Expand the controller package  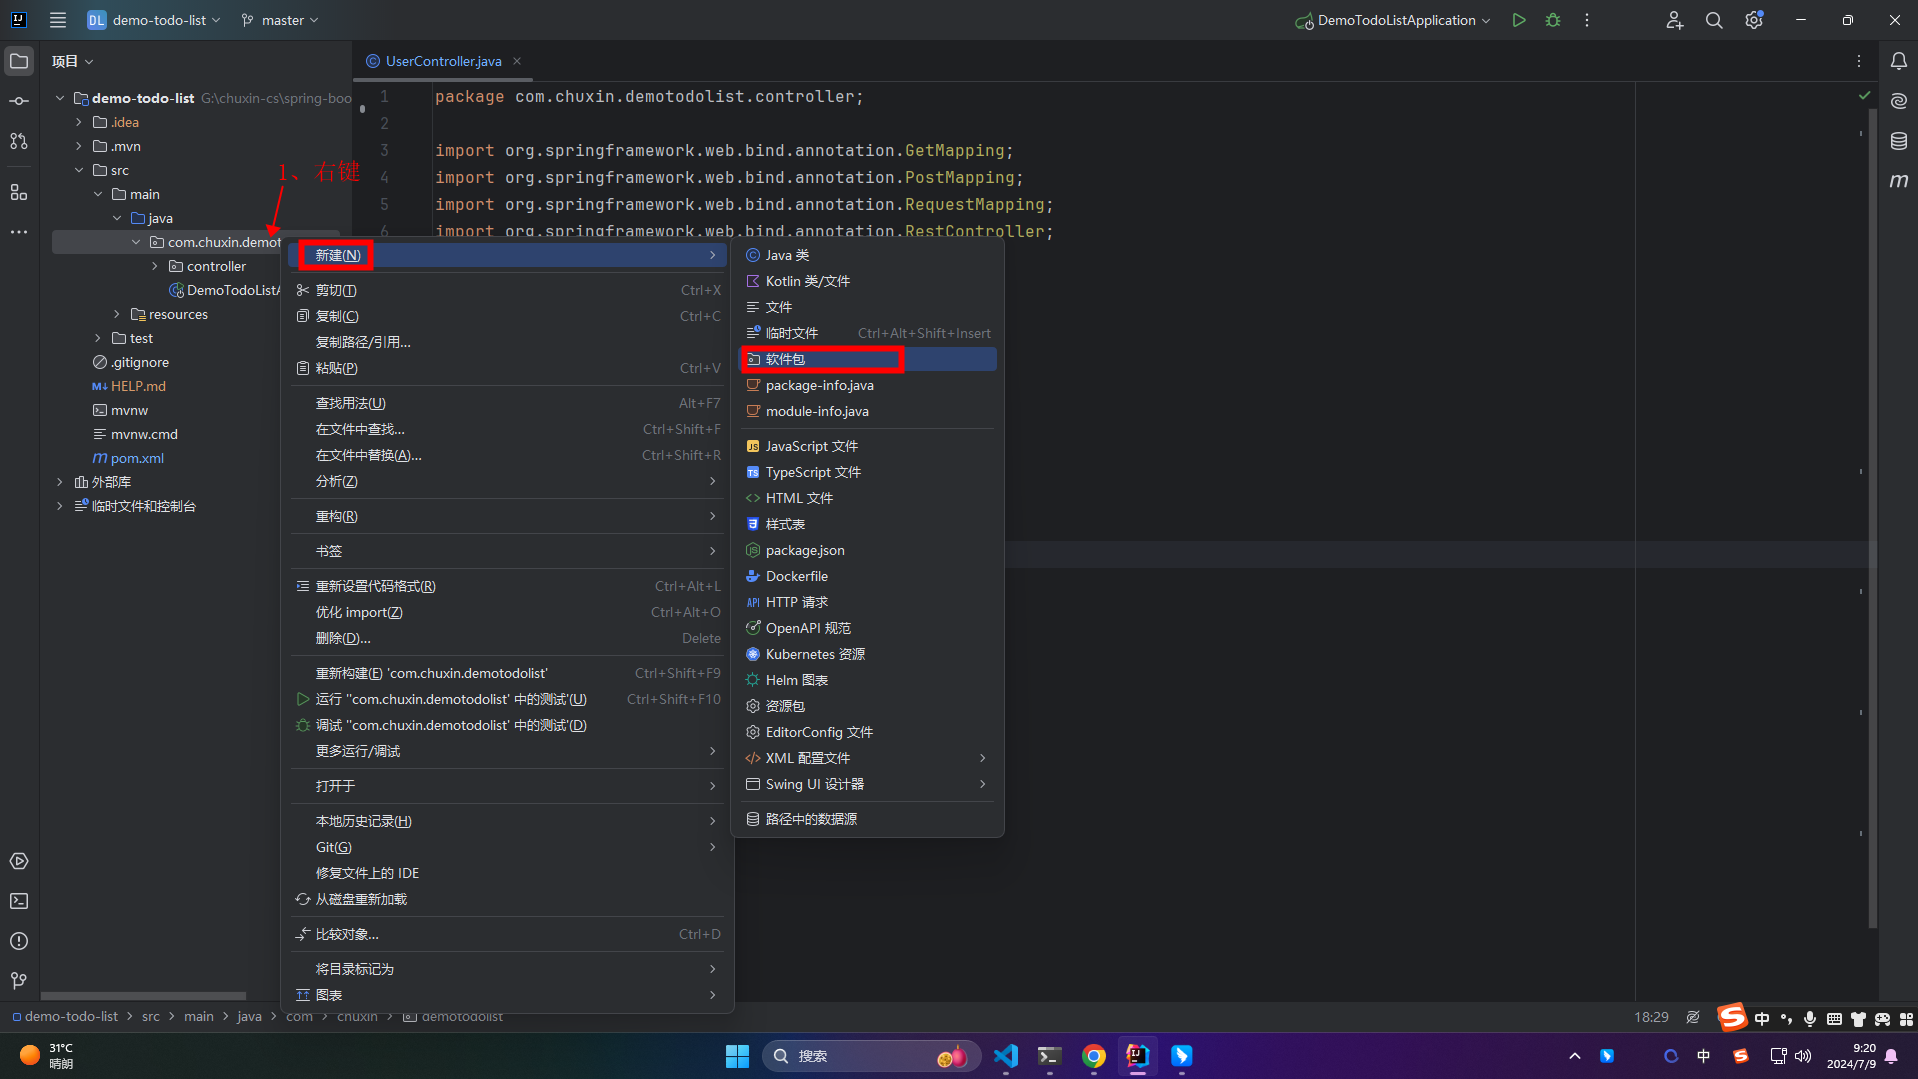(155, 266)
